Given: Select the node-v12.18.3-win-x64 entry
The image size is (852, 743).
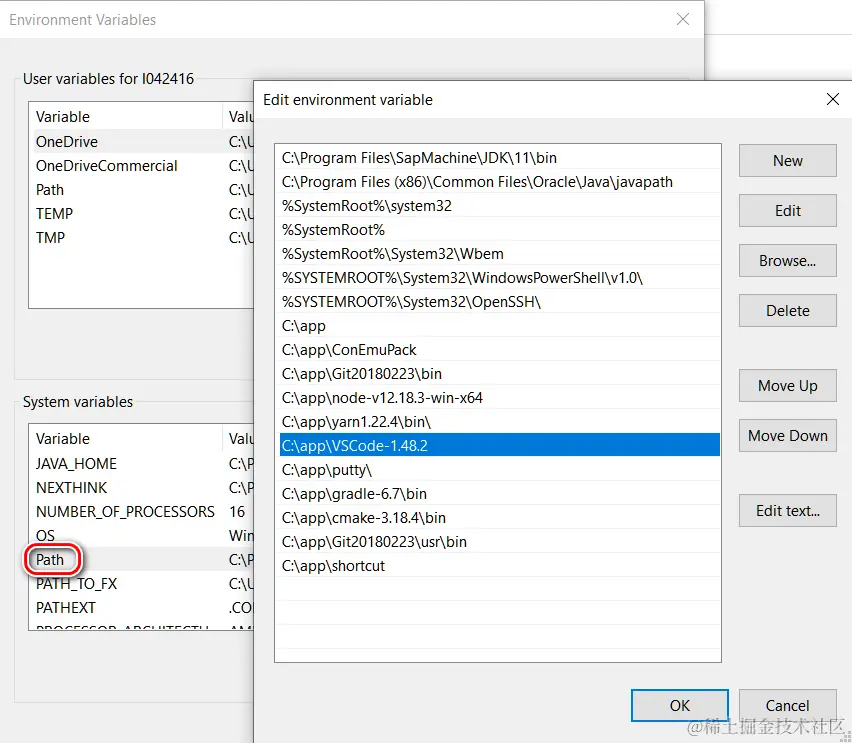Looking at the screenshot, I should coord(499,397).
